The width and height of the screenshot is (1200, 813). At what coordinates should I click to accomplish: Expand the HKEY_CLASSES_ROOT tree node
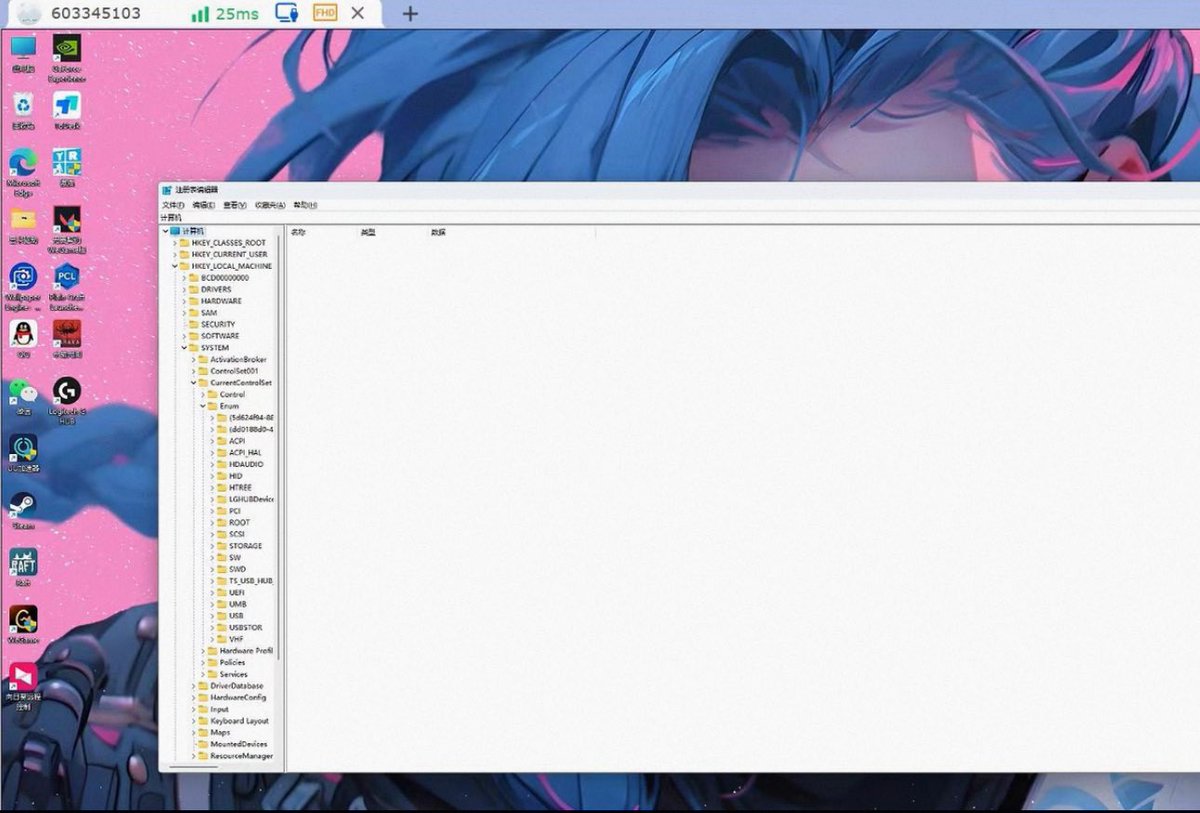point(175,243)
